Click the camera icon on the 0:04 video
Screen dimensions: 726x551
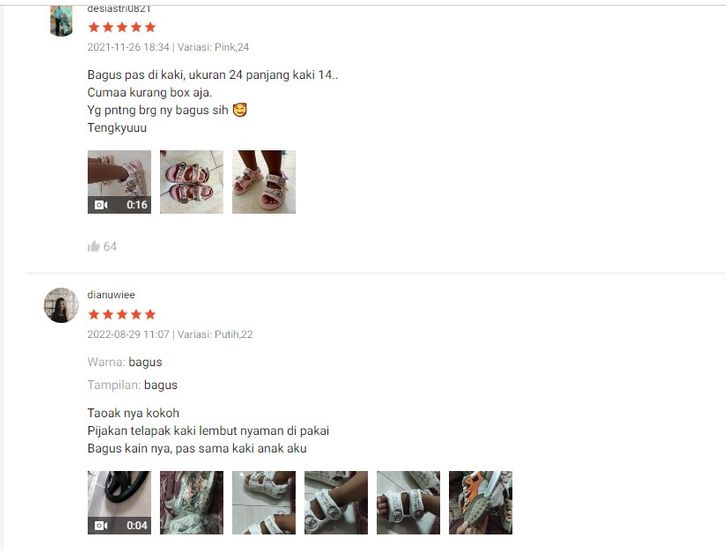[101, 526]
